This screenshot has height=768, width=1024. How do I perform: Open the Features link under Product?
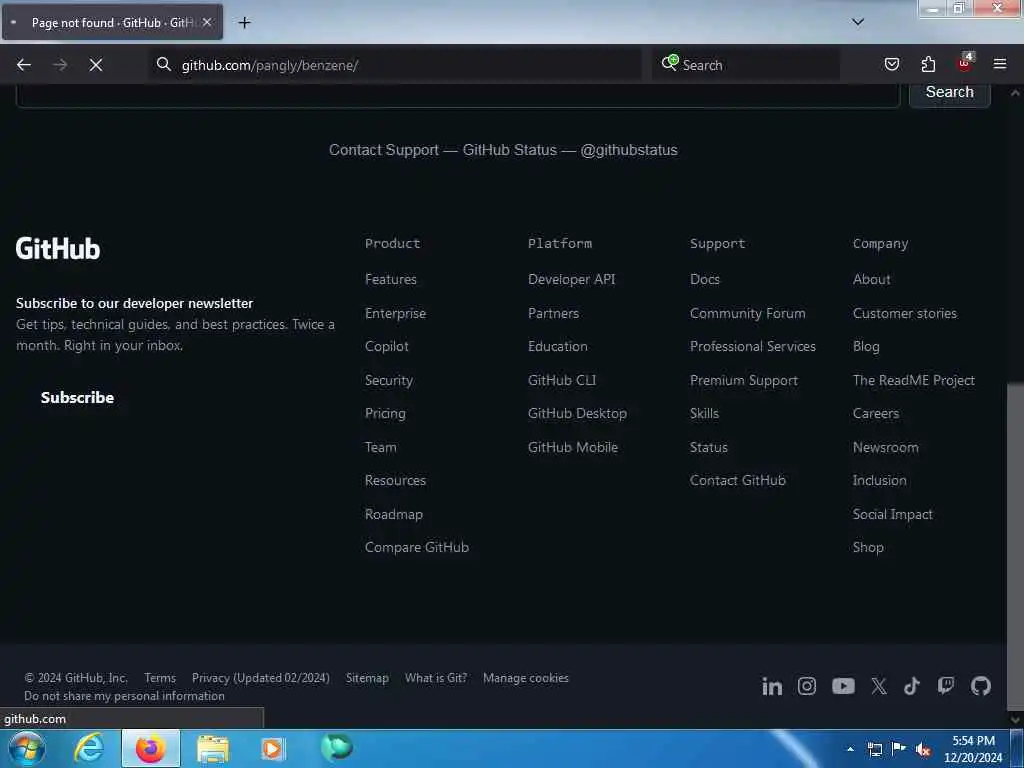[391, 279]
